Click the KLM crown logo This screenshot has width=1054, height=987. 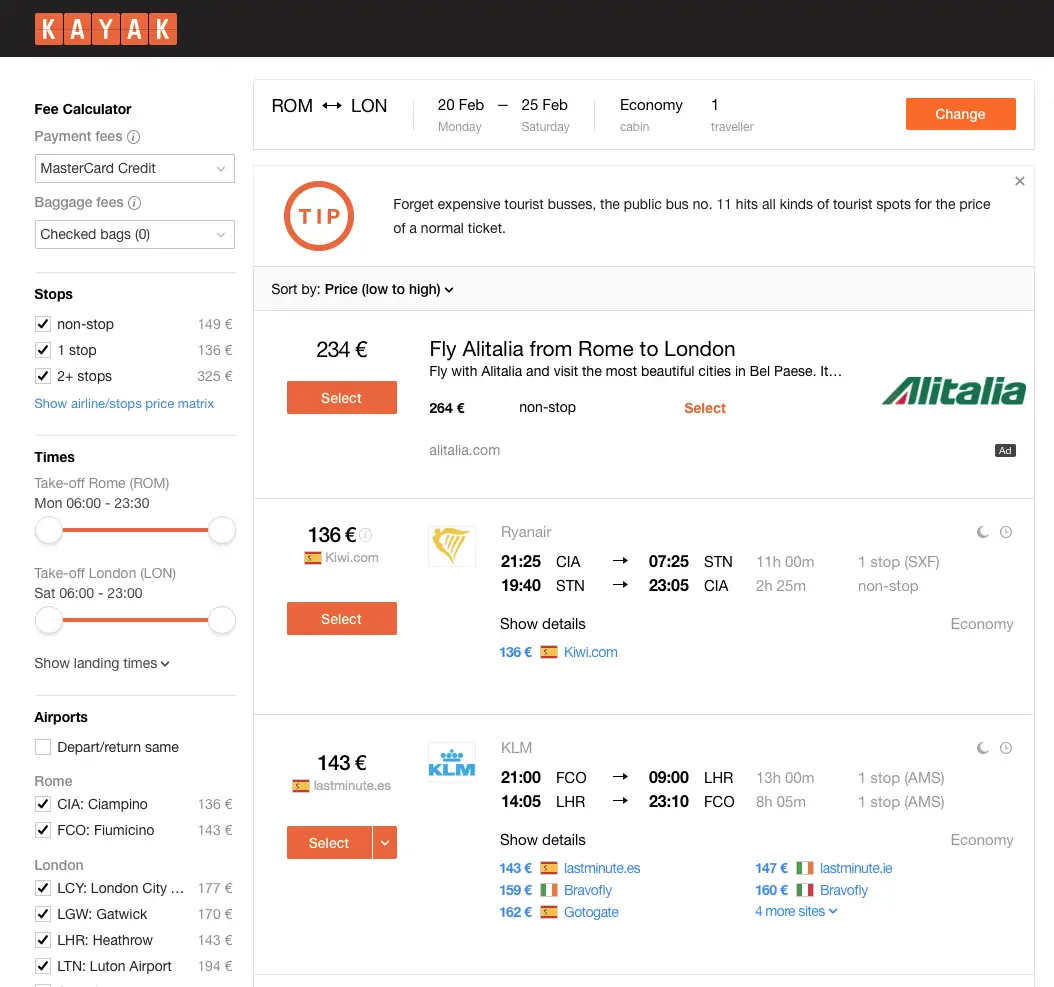[x=452, y=763]
